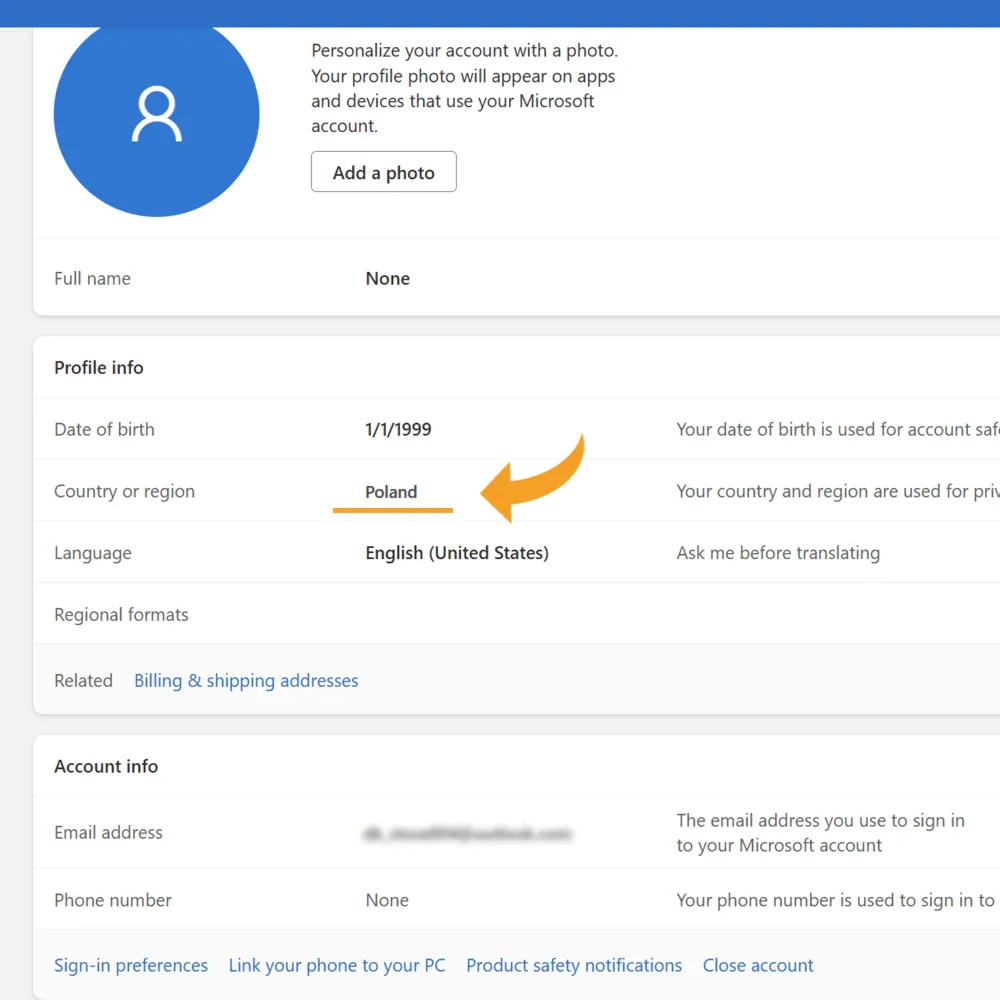1000x1000 pixels.
Task: Click the Poland country value
Action: 391,492
